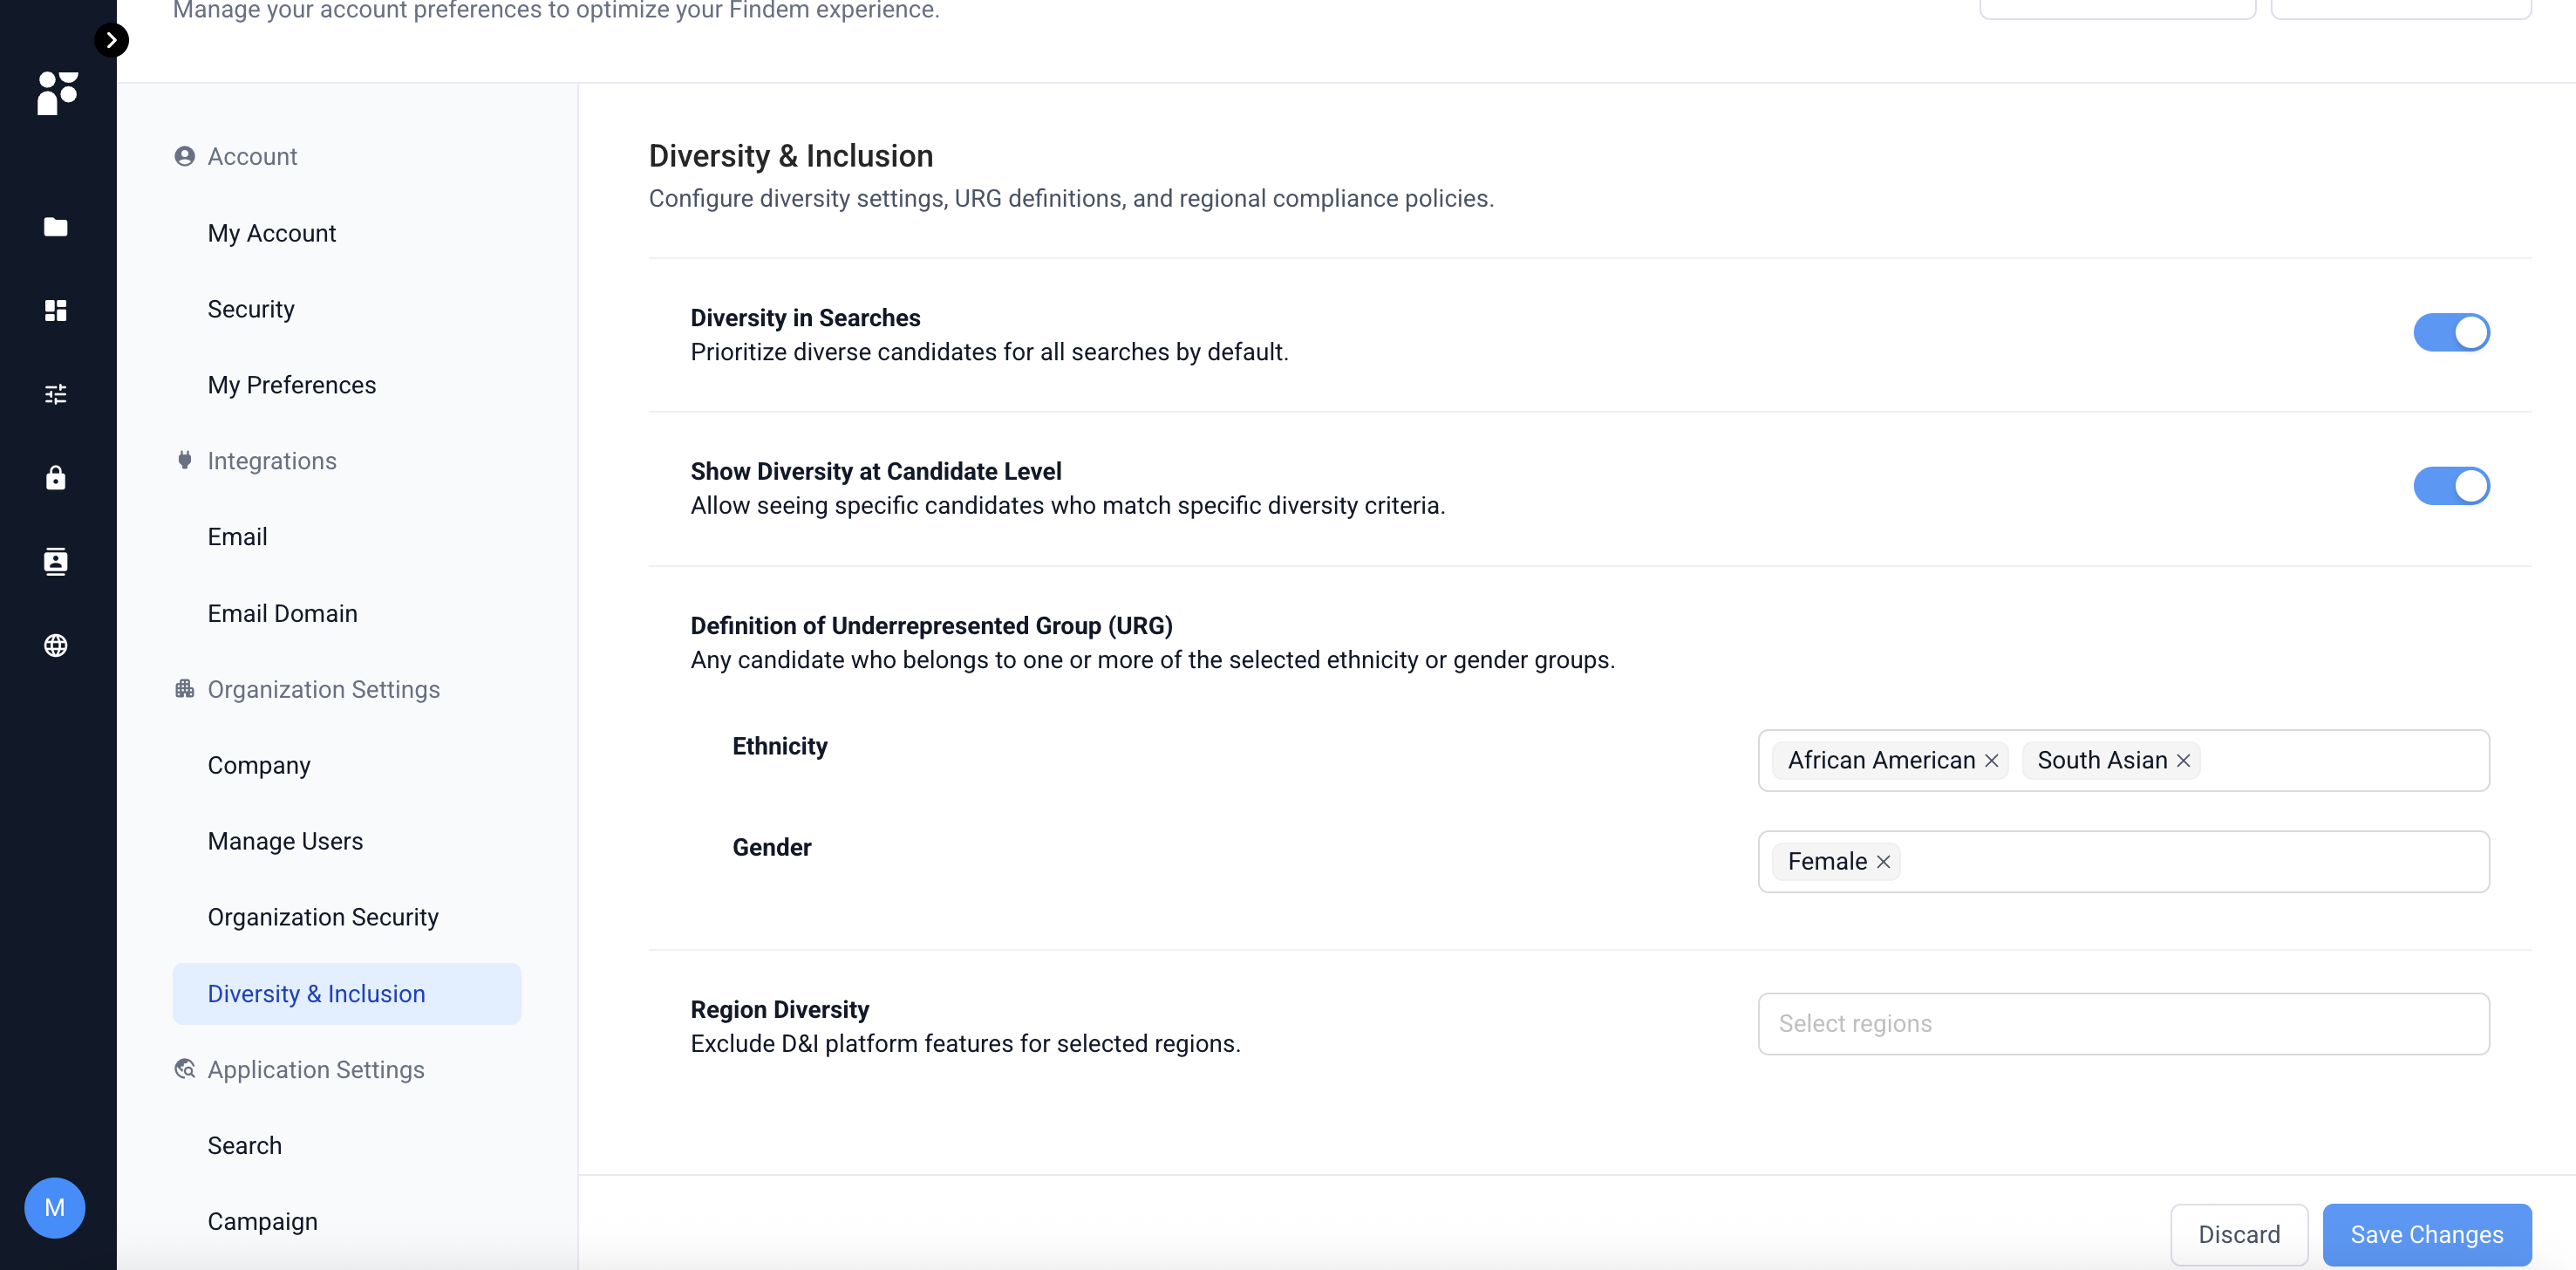Open Email integration settings
2576x1270 pixels.
(237, 537)
